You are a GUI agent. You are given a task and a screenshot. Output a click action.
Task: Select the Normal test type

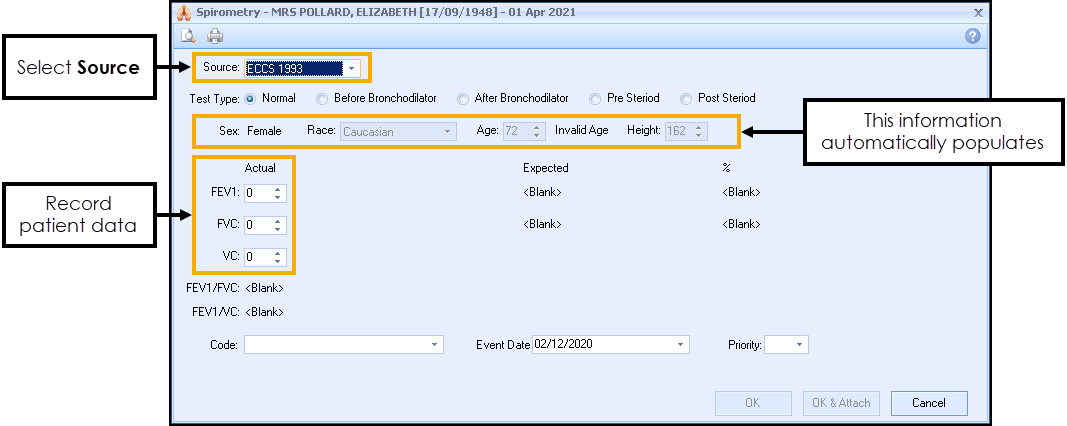(x=250, y=98)
